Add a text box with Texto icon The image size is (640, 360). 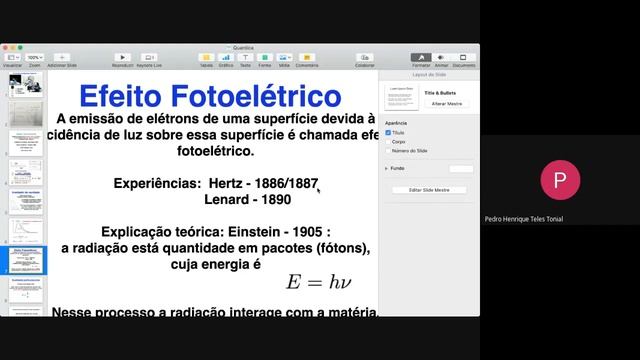245,58
